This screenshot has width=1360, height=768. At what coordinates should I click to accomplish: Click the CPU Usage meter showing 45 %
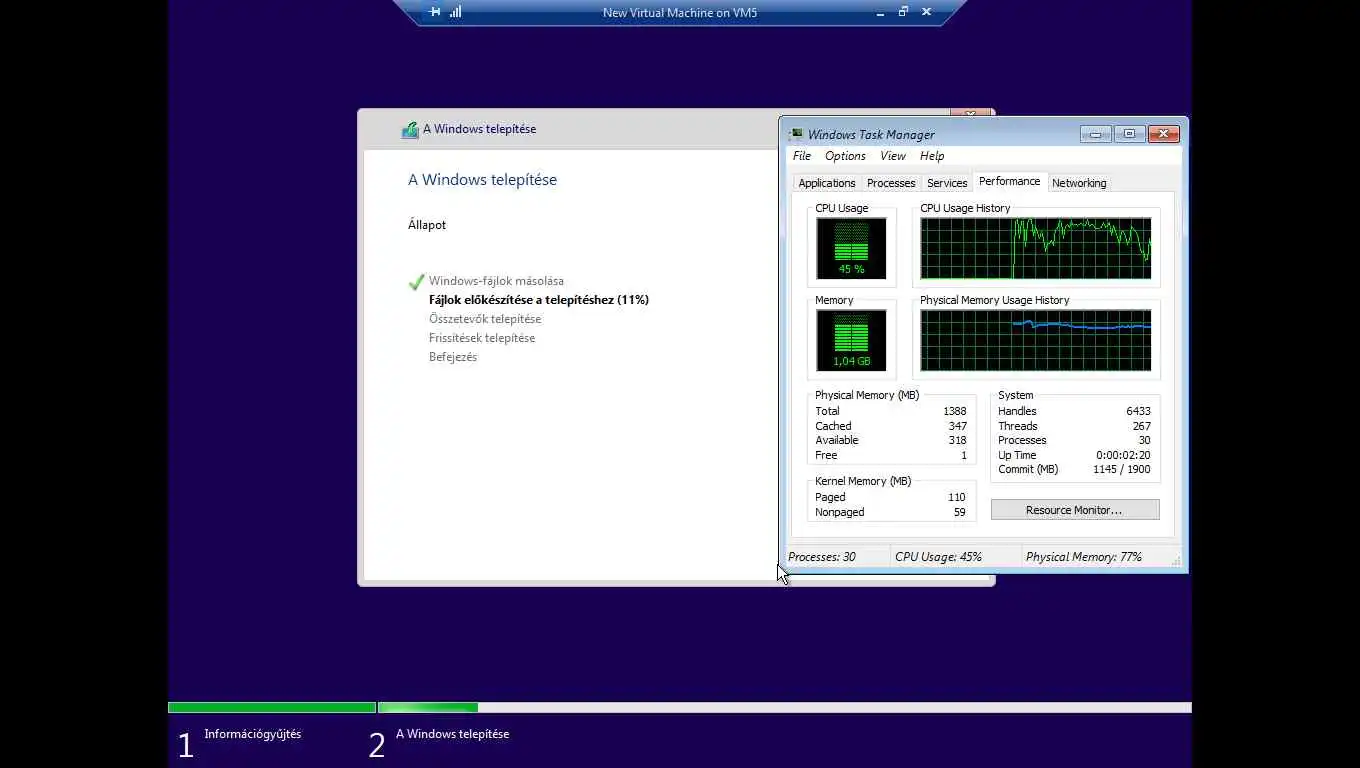pos(851,248)
